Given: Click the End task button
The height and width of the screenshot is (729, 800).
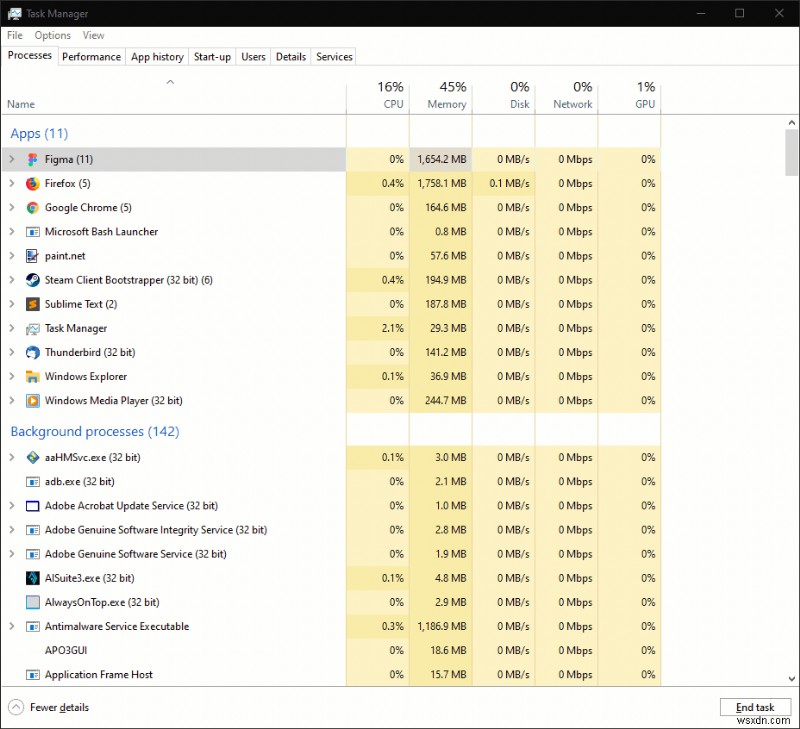Looking at the screenshot, I should pos(756,707).
